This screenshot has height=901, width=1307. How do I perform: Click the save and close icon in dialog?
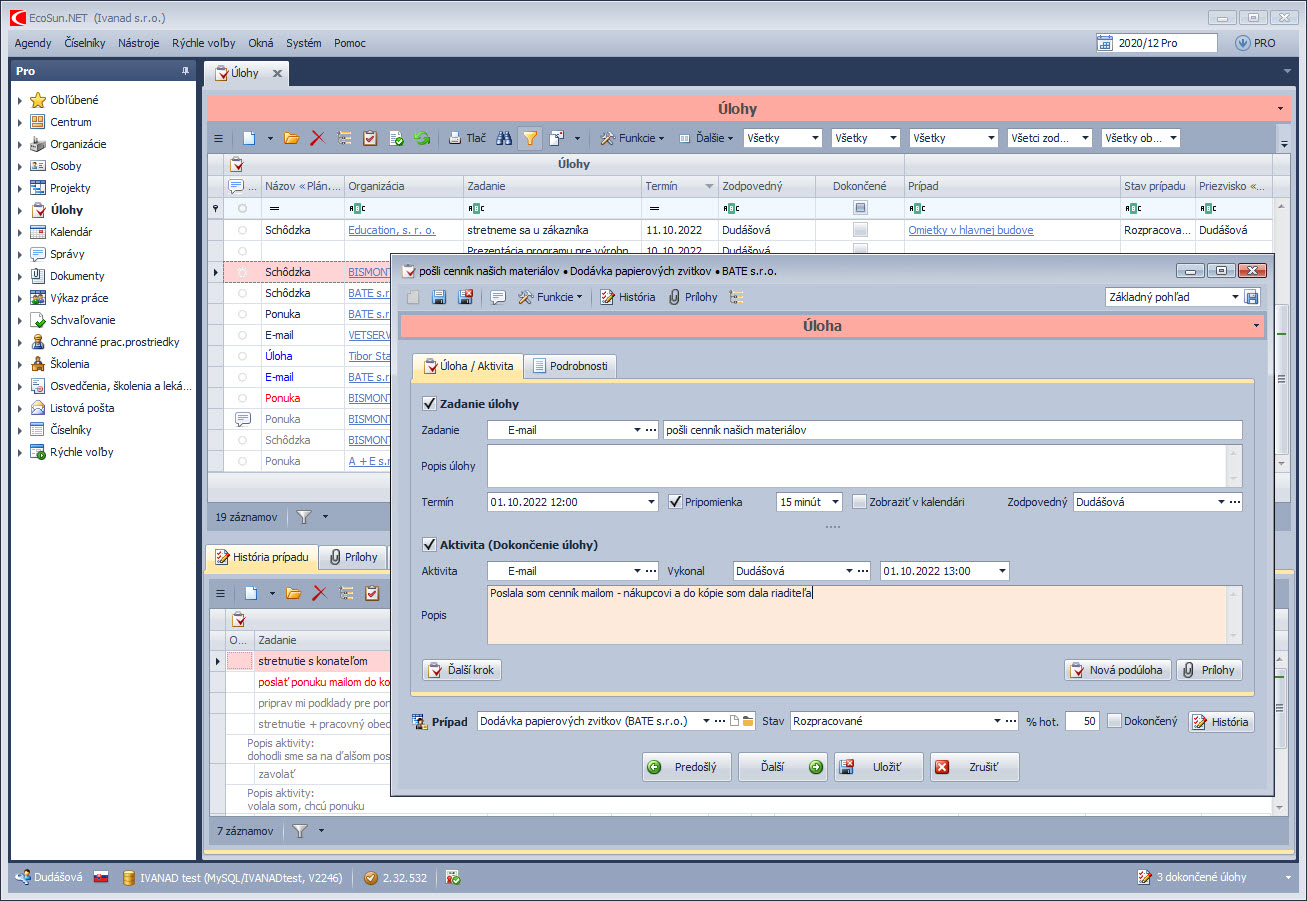465,297
